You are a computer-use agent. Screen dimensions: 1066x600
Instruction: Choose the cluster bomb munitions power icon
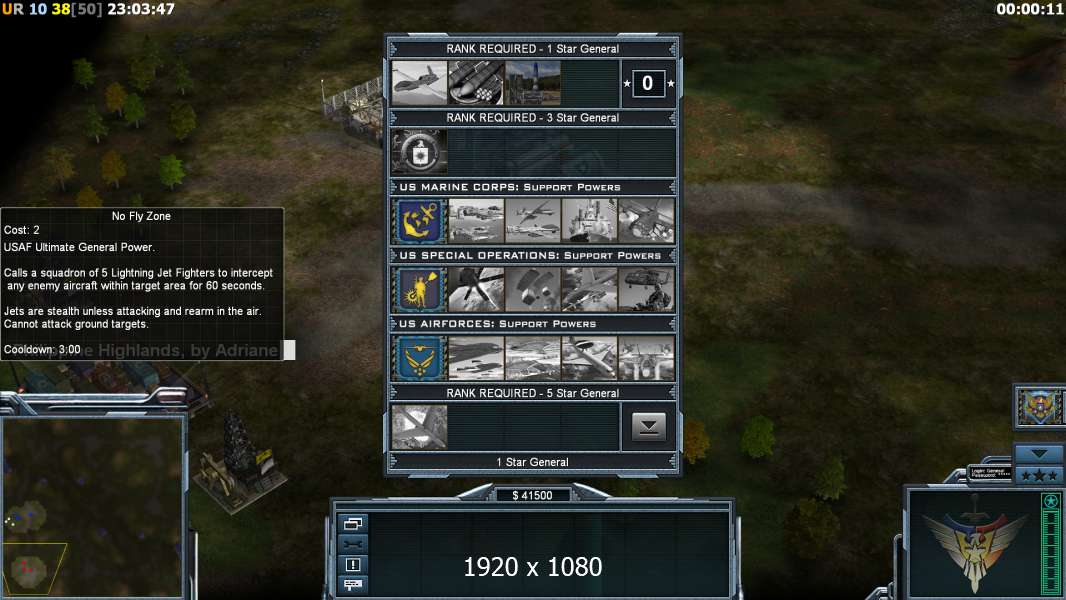tap(477, 83)
